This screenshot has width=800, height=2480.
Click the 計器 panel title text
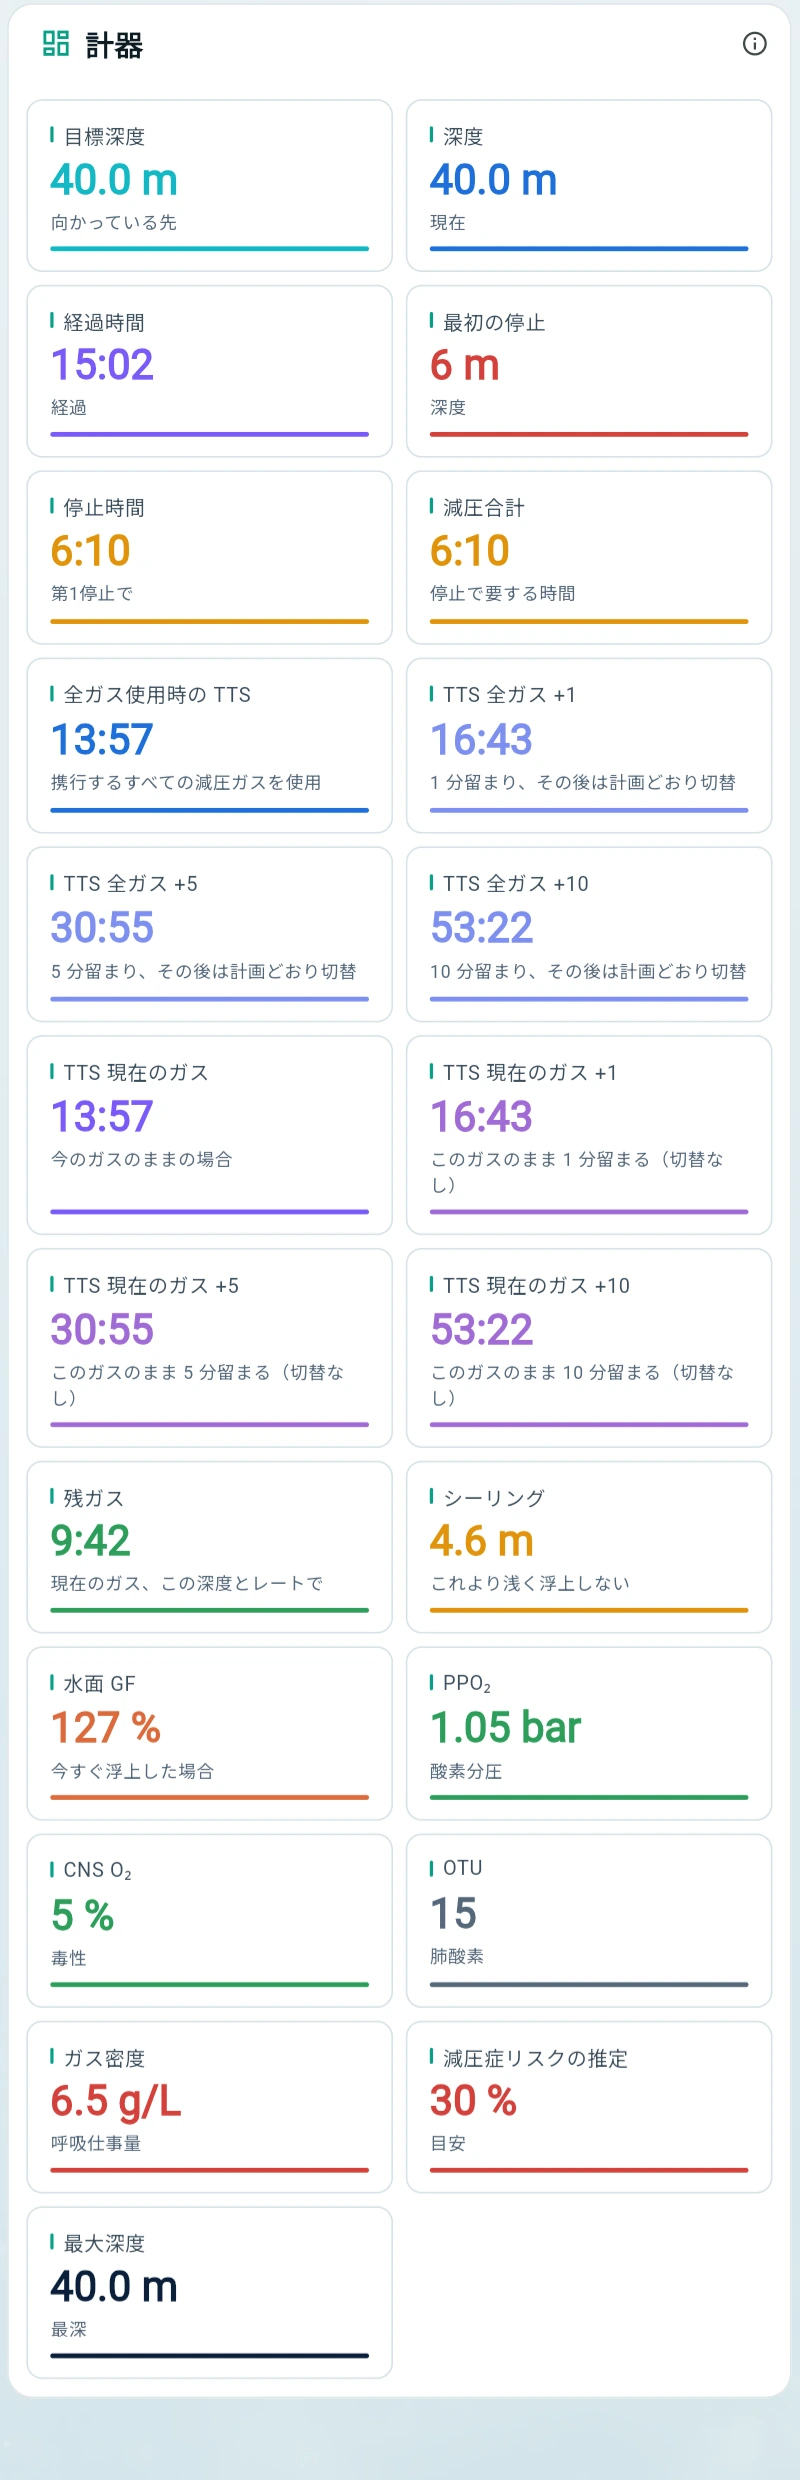point(114,45)
